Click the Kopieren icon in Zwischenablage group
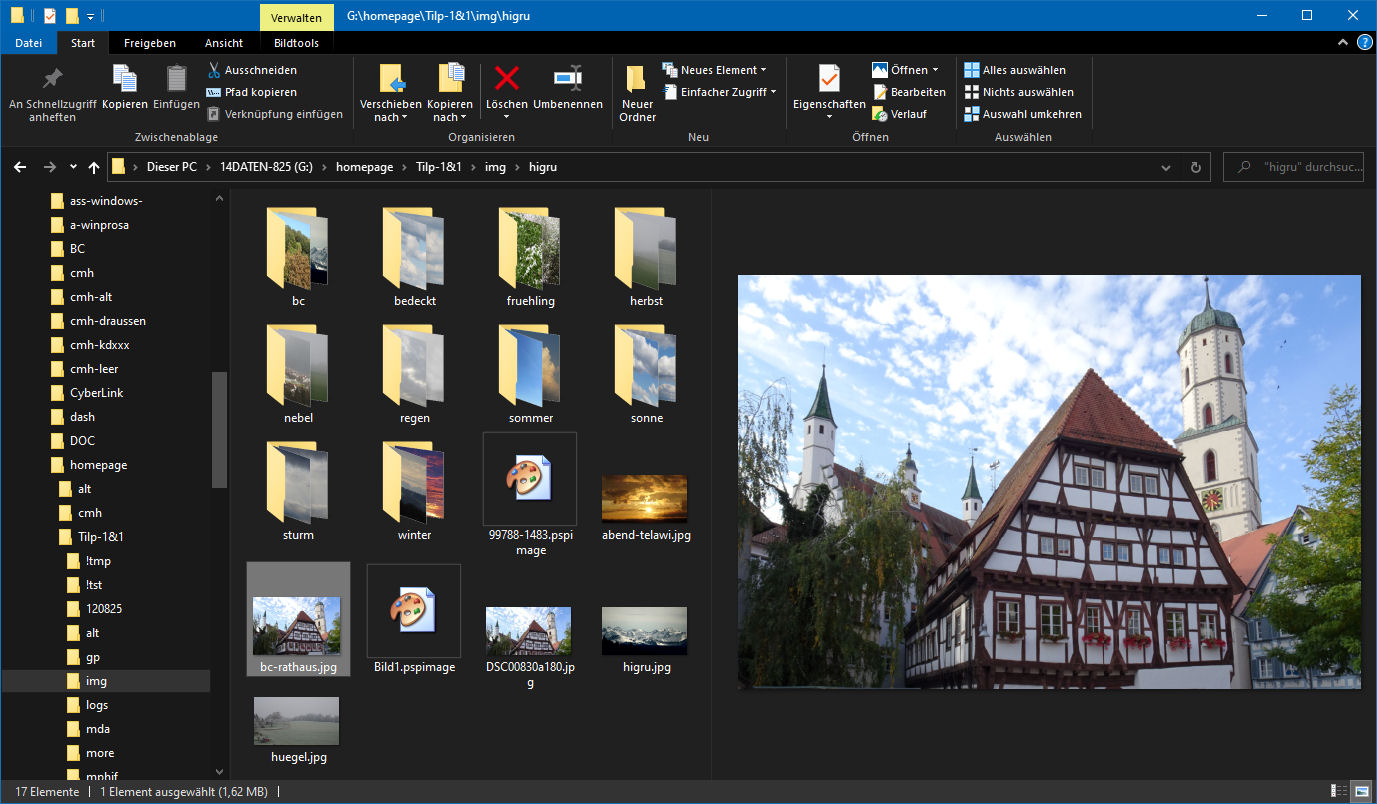The width and height of the screenshot is (1377, 804). [x=125, y=79]
